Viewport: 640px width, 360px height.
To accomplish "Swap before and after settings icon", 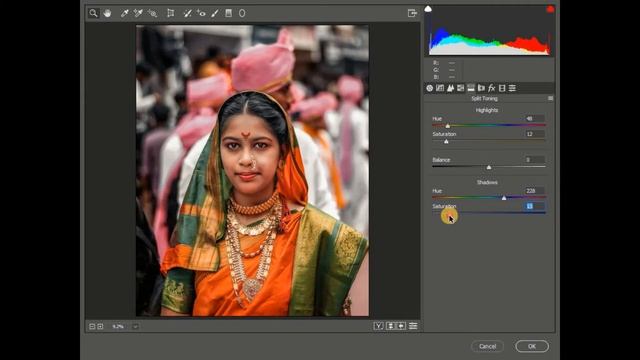I will coord(391,326).
